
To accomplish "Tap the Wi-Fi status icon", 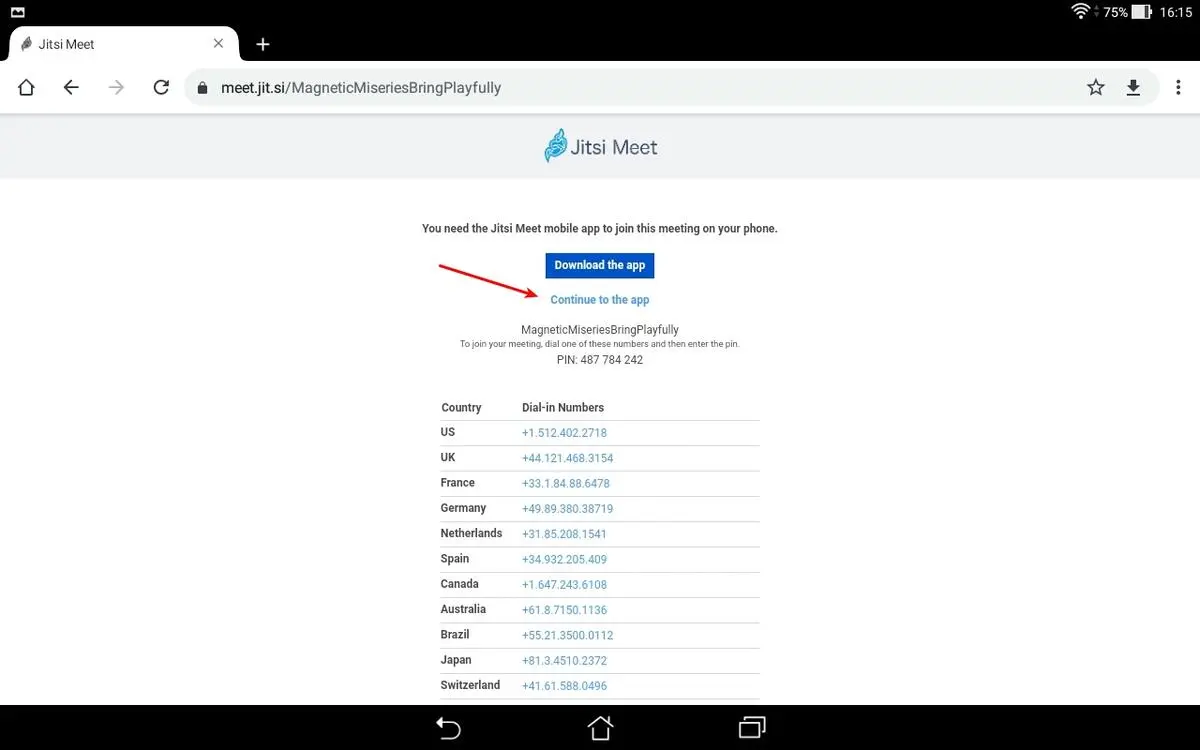I will pyautogui.click(x=1080, y=12).
